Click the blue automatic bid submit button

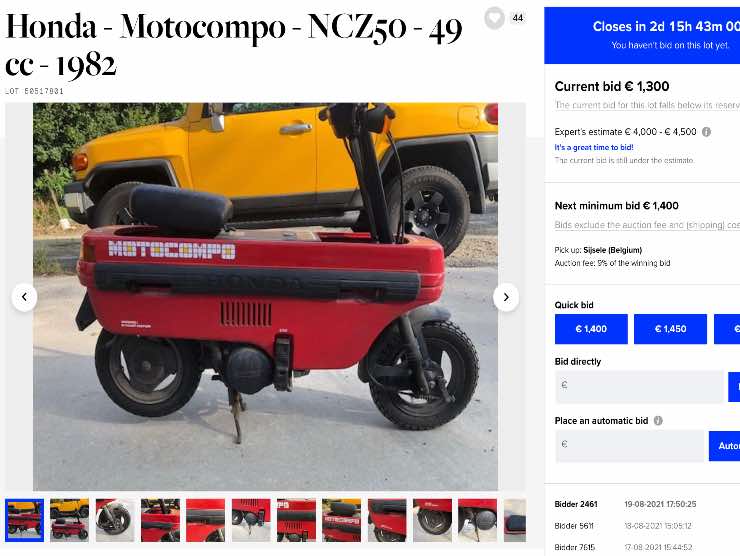coord(724,446)
